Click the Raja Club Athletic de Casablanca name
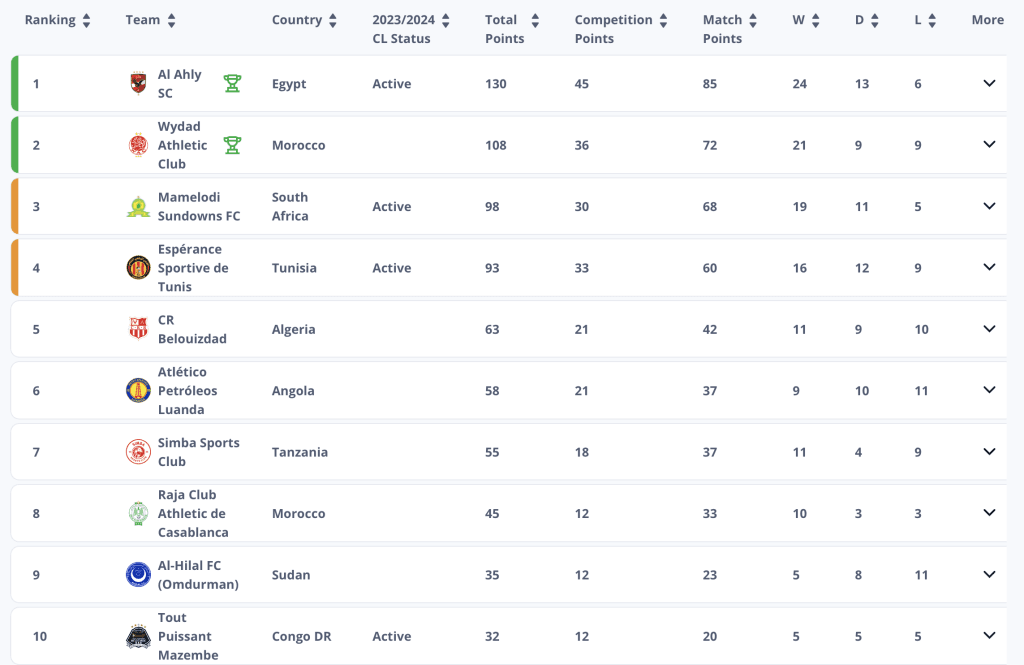Screen dimensions: 1024x665 tap(193, 513)
